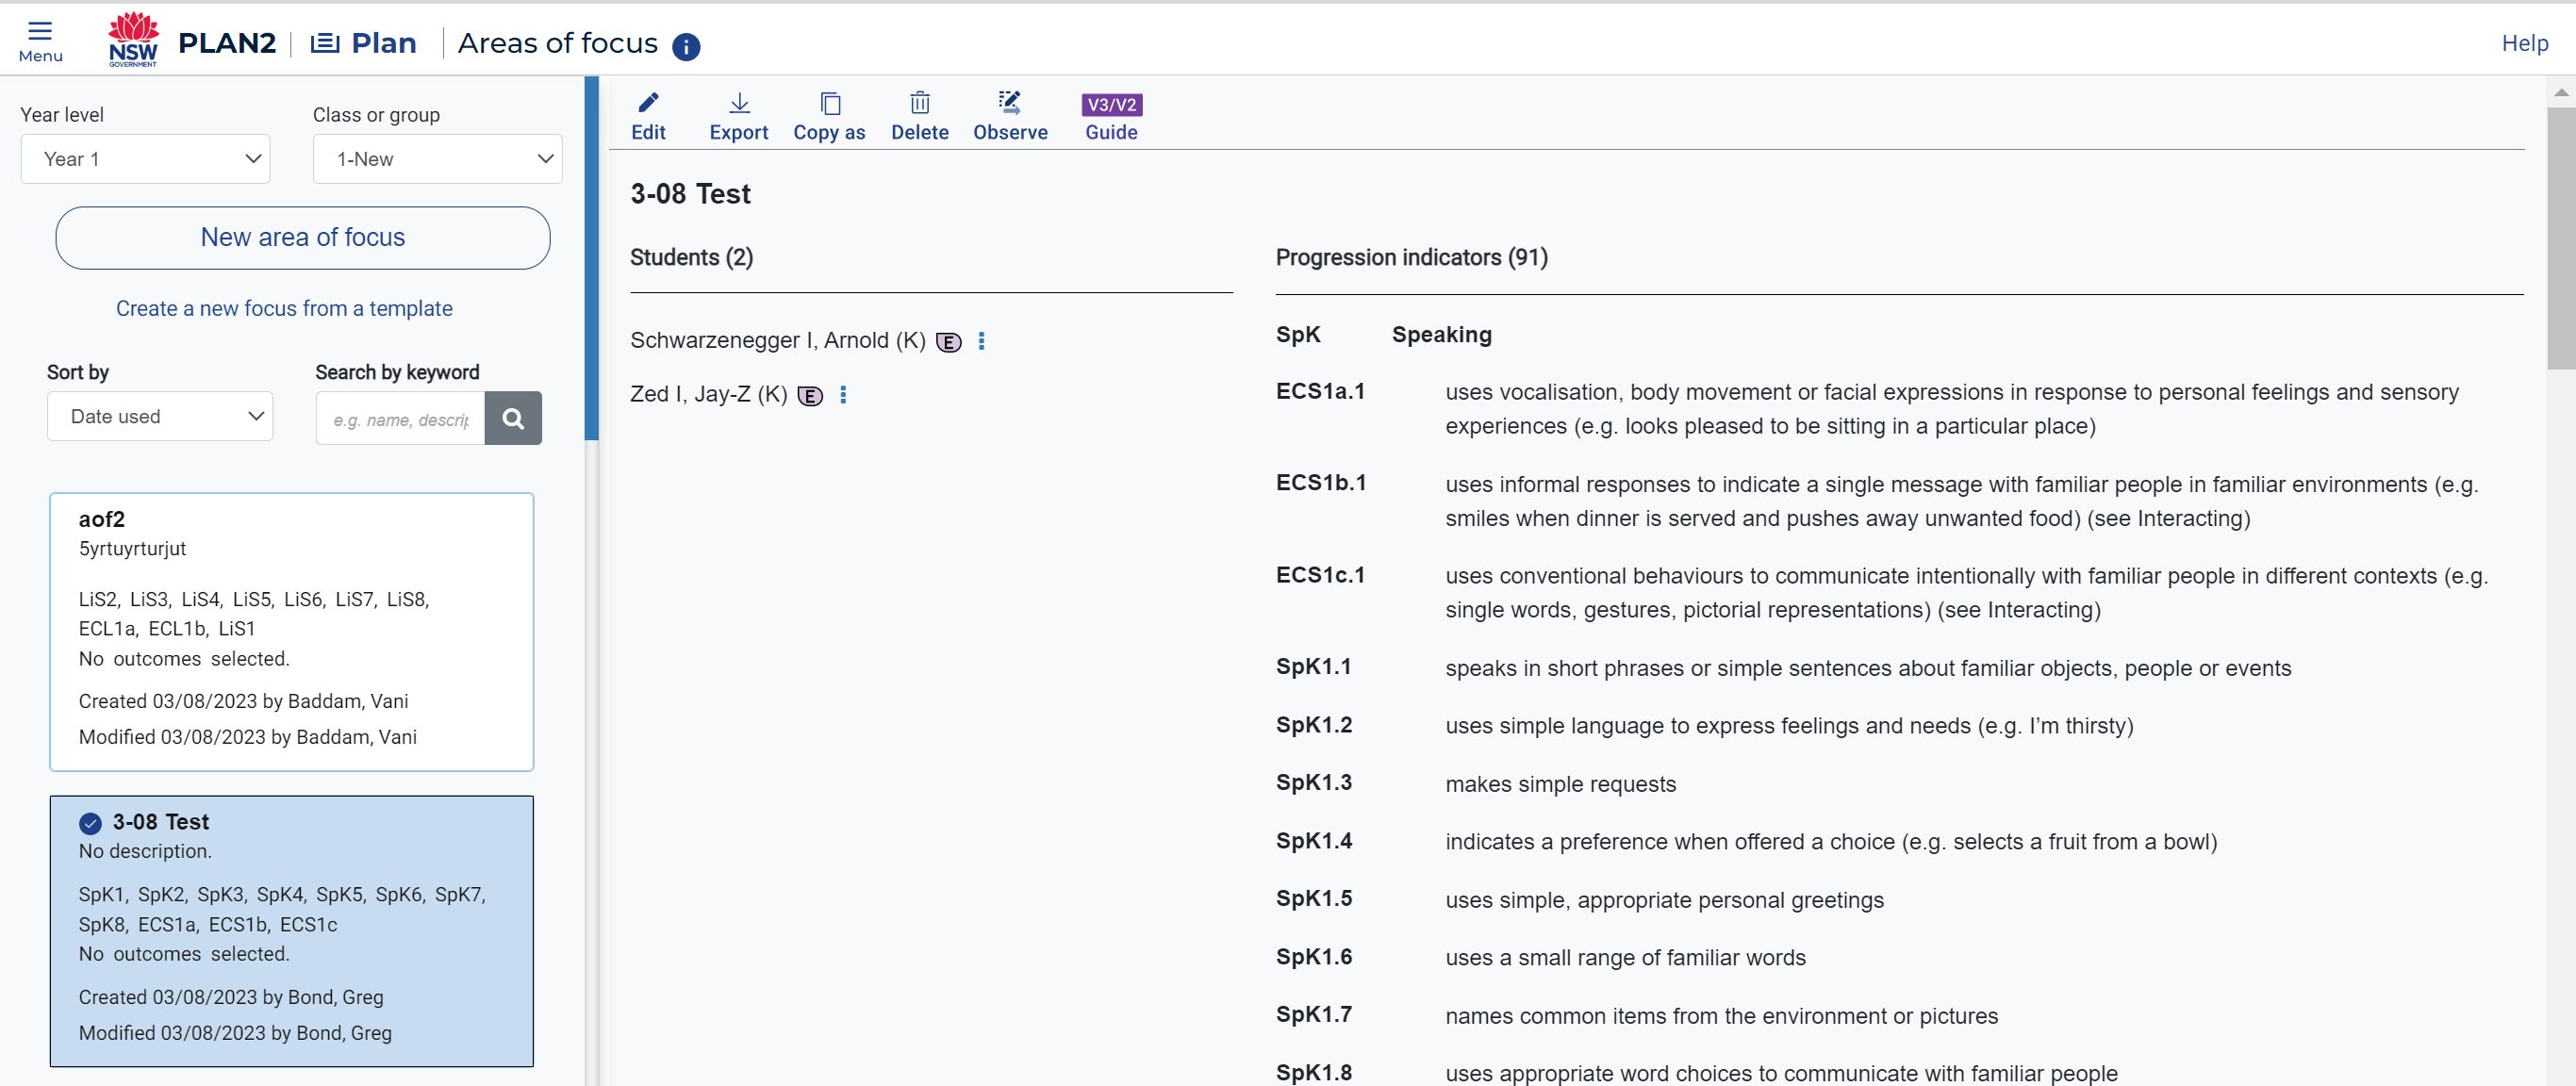Open options menu for Schwarzenegger I, Arnold

pyautogui.click(x=981, y=341)
